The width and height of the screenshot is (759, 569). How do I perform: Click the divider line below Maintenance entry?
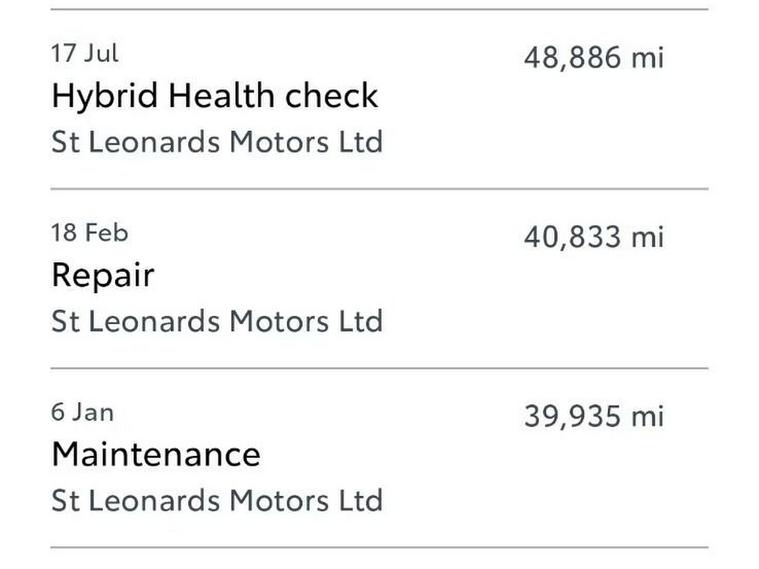tap(380, 548)
